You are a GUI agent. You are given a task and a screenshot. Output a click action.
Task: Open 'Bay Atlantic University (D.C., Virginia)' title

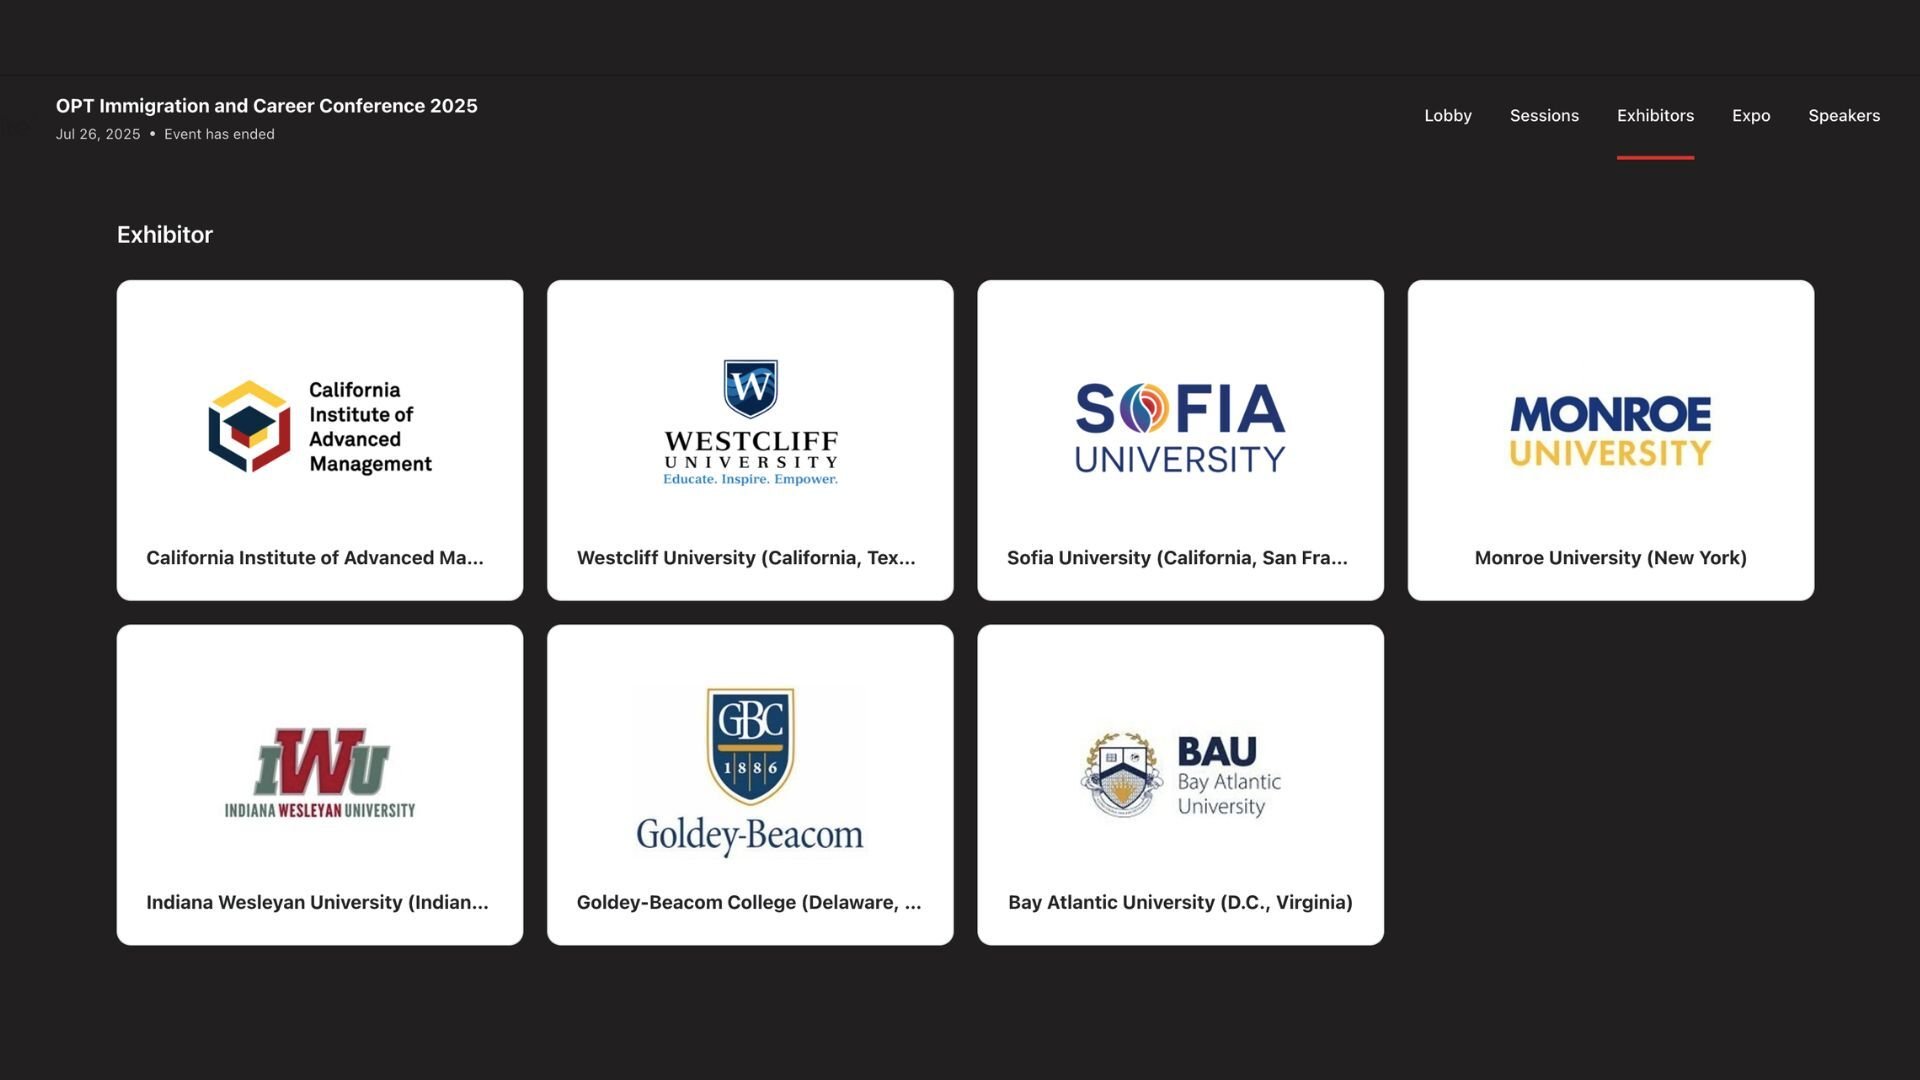click(1180, 903)
